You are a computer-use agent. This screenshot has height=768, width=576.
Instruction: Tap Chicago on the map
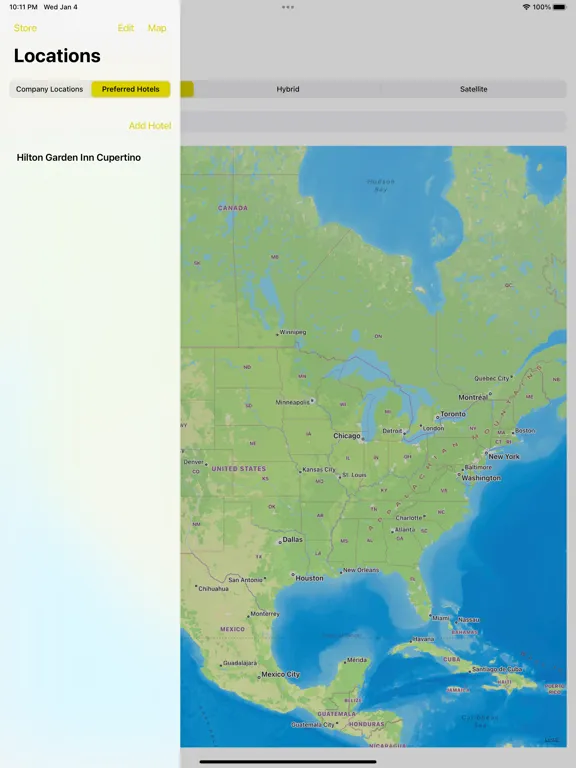click(347, 436)
